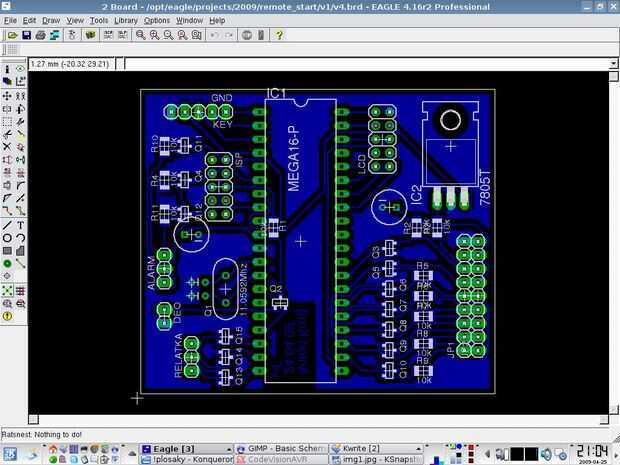Open the Library menu
The width and height of the screenshot is (620, 465).
tap(126, 21)
